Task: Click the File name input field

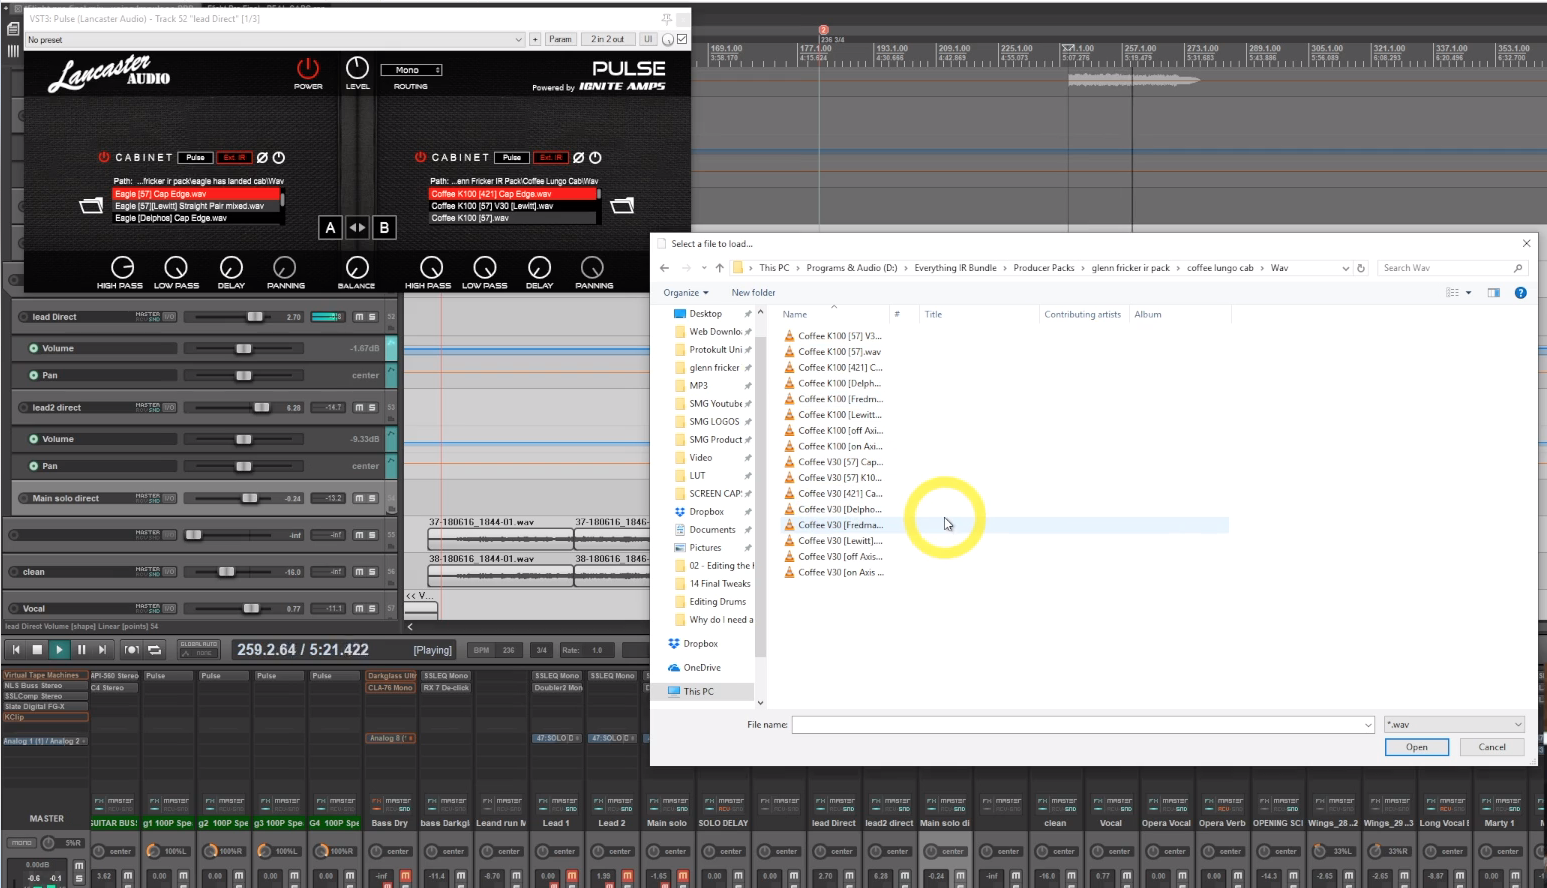Action: (1083, 724)
